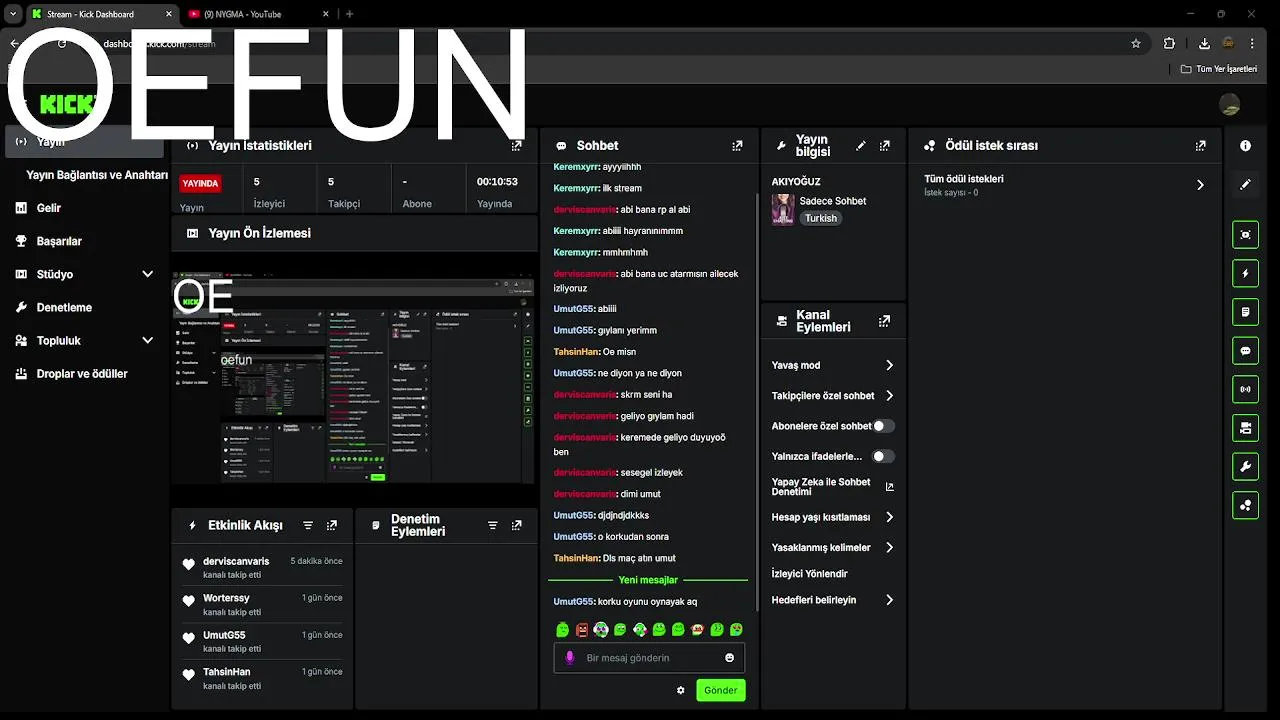Image resolution: width=1280 pixels, height=720 pixels.
Task: Click the stream preview thumbnail
Action: tap(354, 376)
